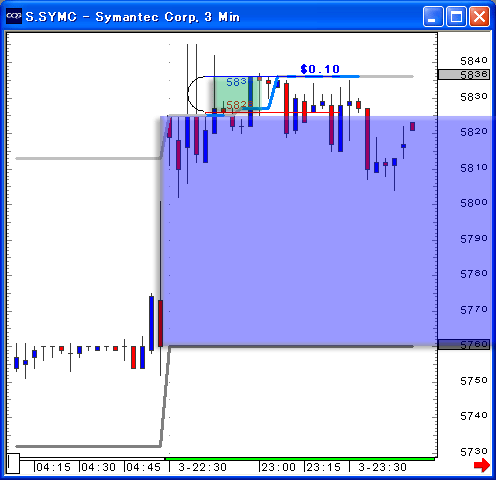This screenshot has height=480, width=496.
Task: Click the 5830 price scale label
Action: point(474,97)
